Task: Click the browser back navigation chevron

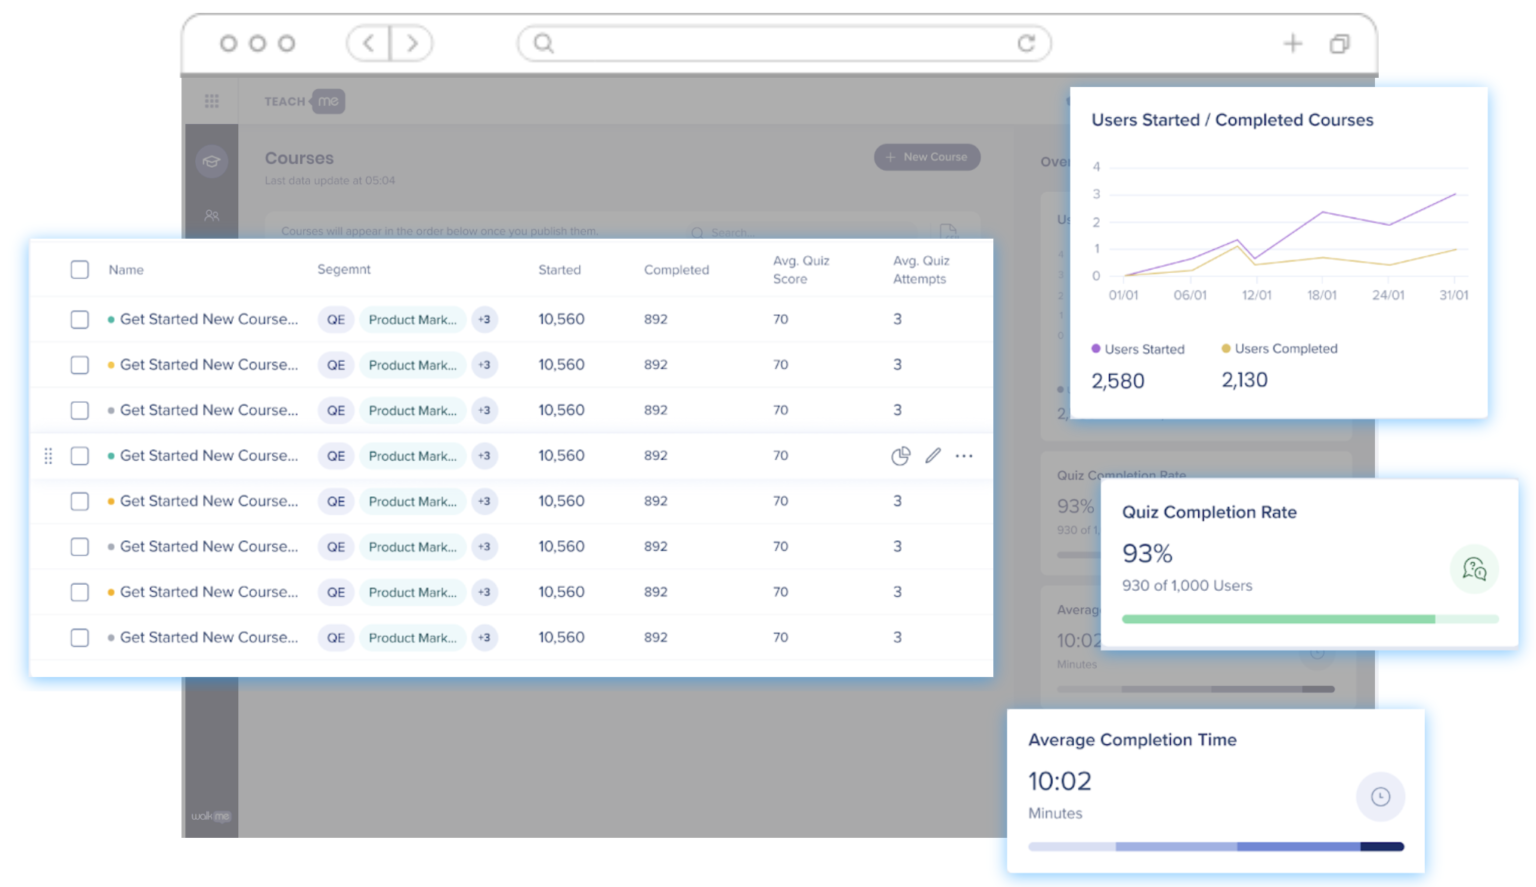Action: pos(367,43)
